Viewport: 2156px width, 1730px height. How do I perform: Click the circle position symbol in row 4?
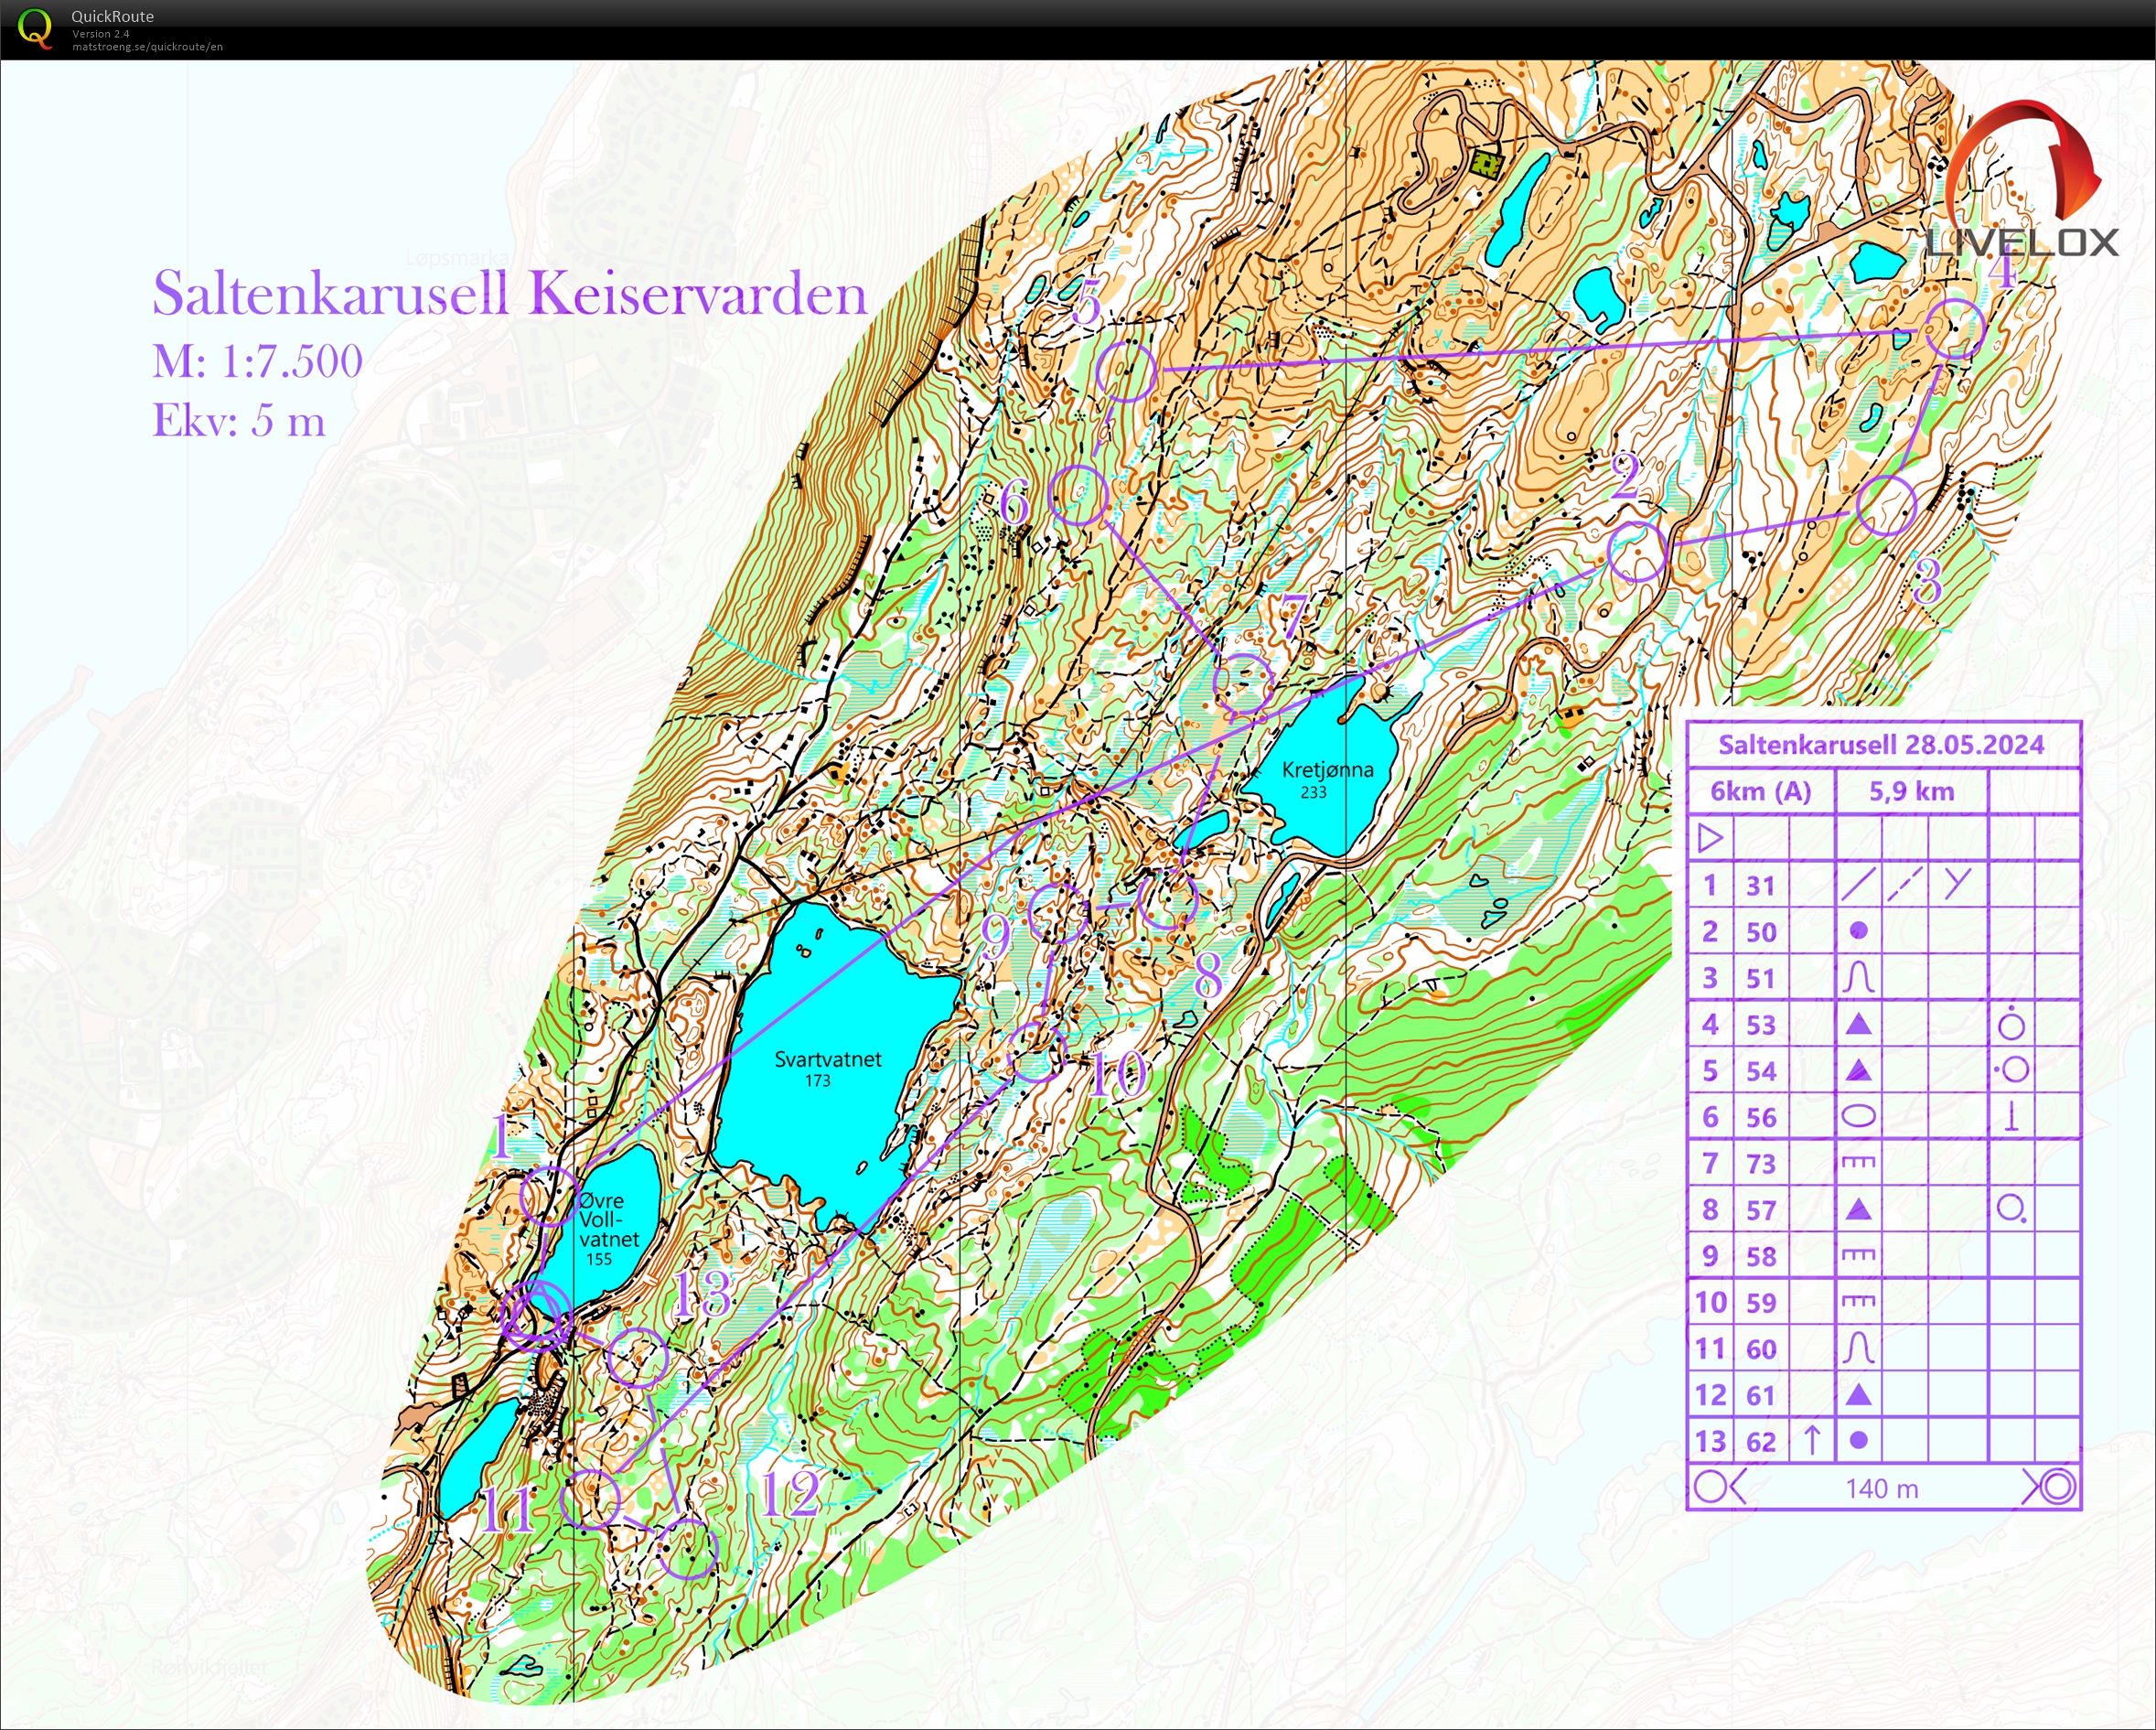coord(2011,1023)
